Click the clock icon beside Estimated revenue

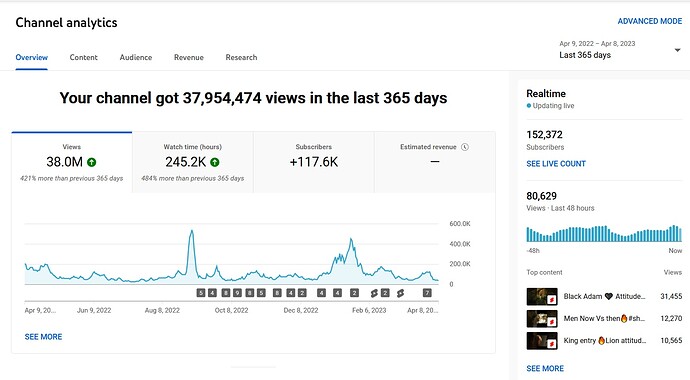[x=465, y=147]
